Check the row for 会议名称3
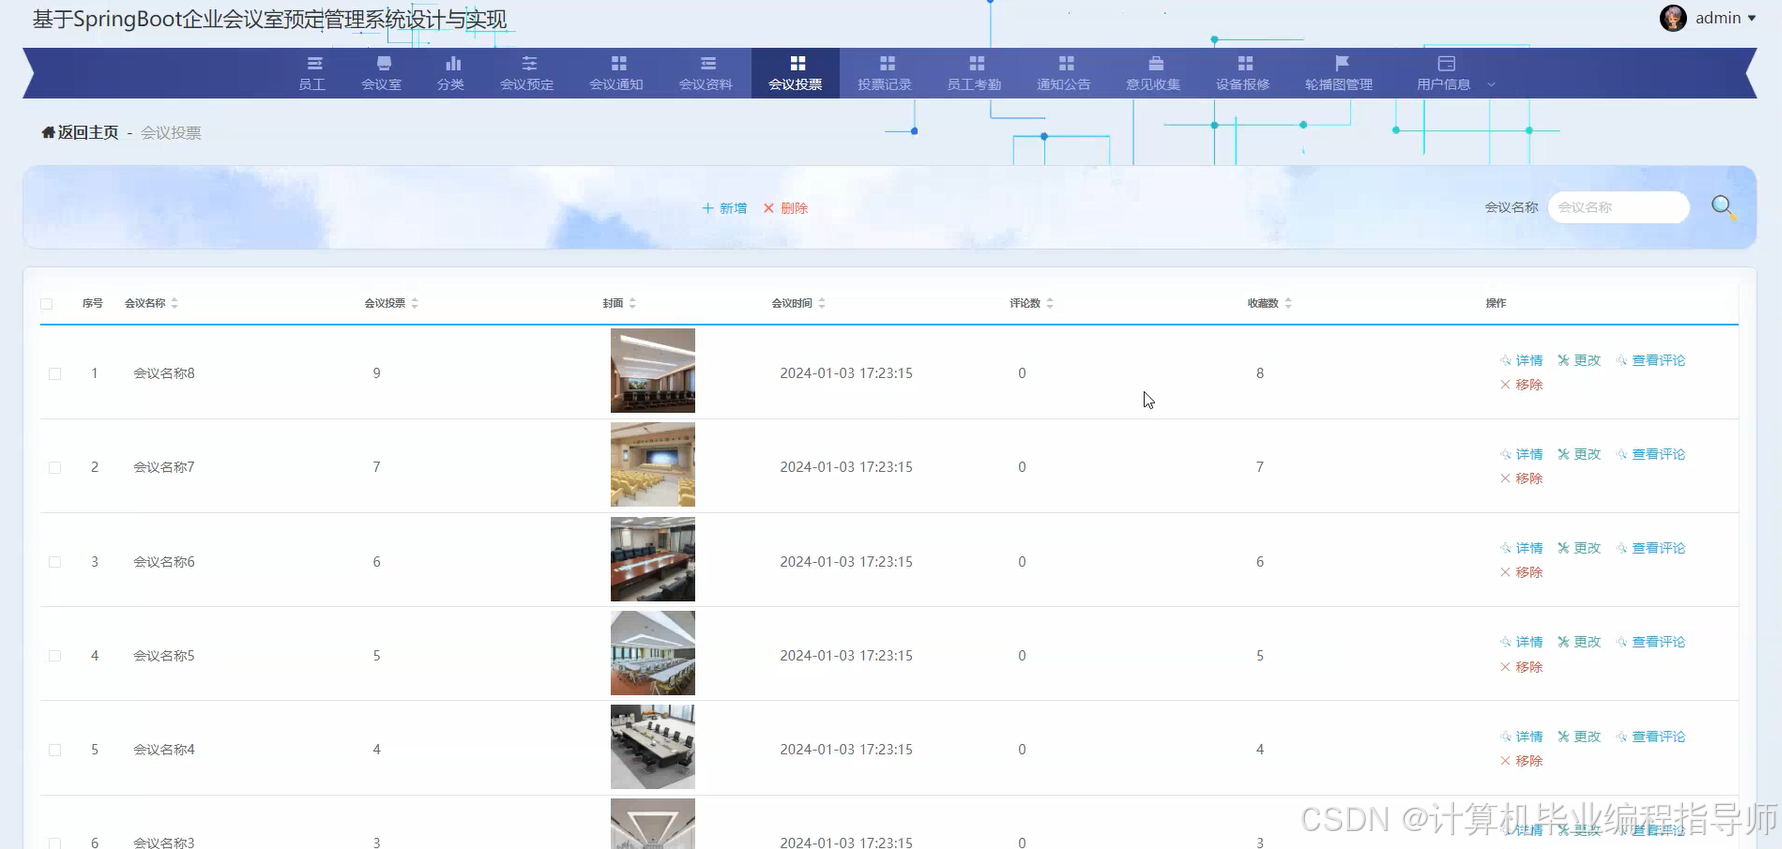Viewport: 1782px width, 849px height. click(x=55, y=843)
